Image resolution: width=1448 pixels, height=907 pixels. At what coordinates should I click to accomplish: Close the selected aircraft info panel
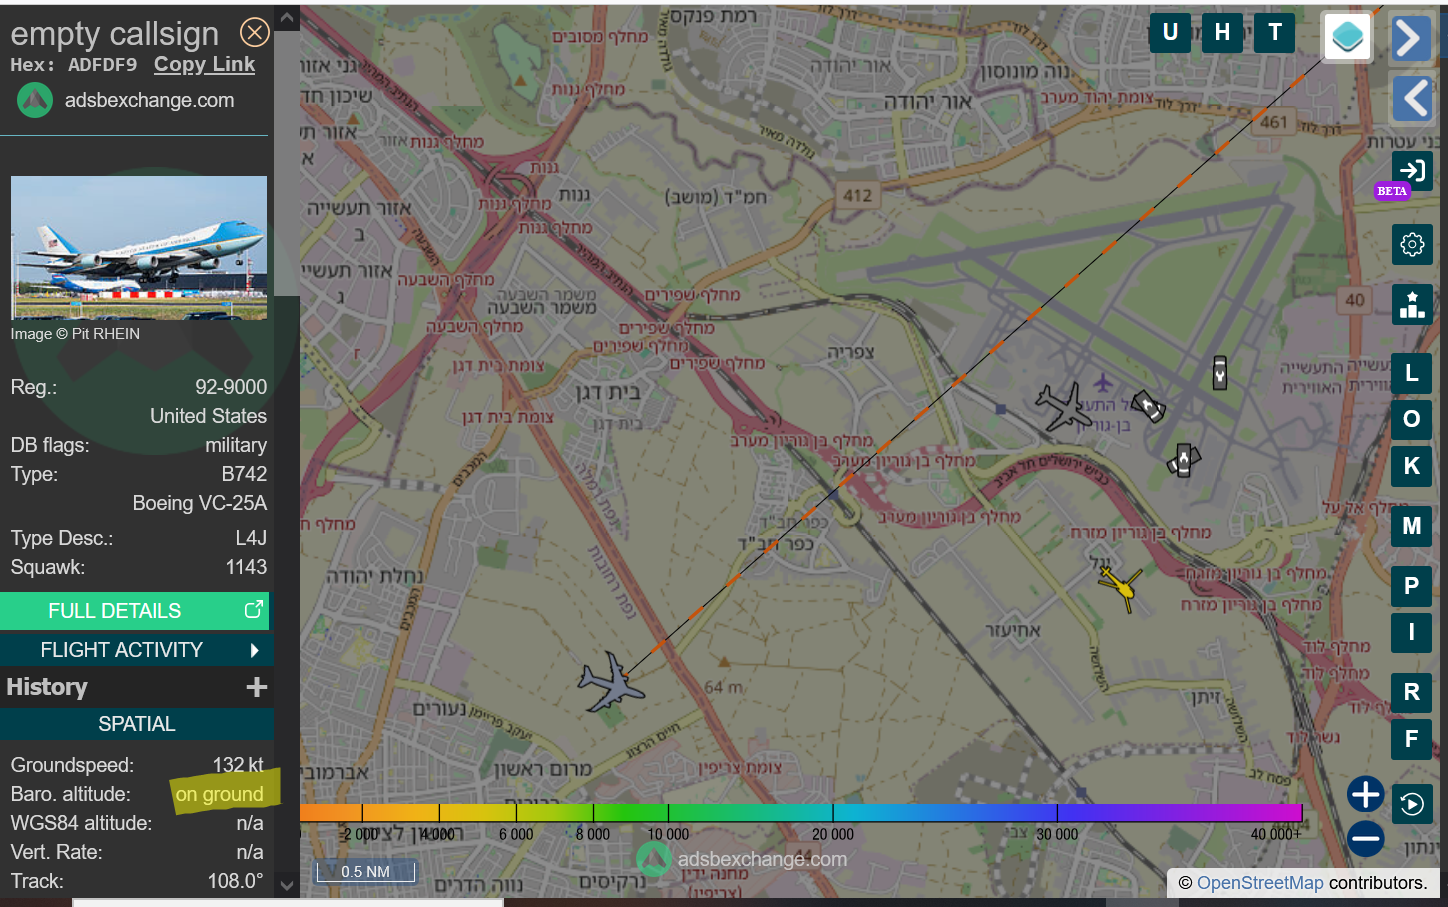255,33
